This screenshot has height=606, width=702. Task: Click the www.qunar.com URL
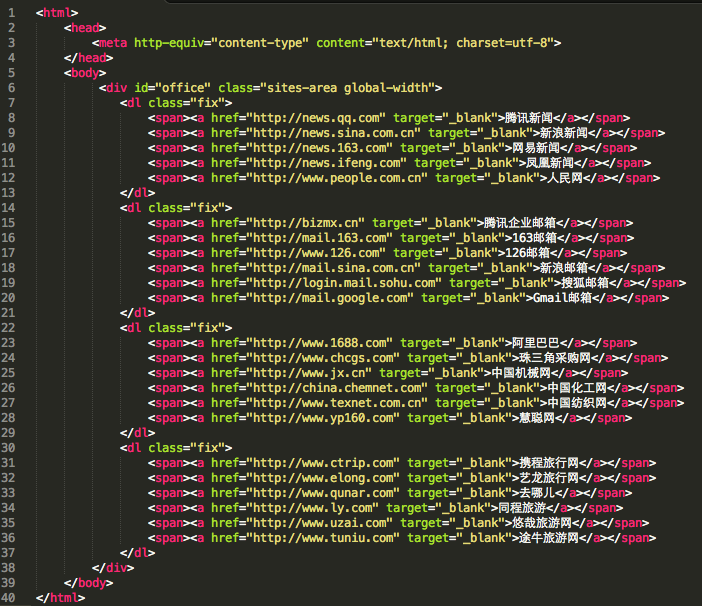click(x=323, y=493)
